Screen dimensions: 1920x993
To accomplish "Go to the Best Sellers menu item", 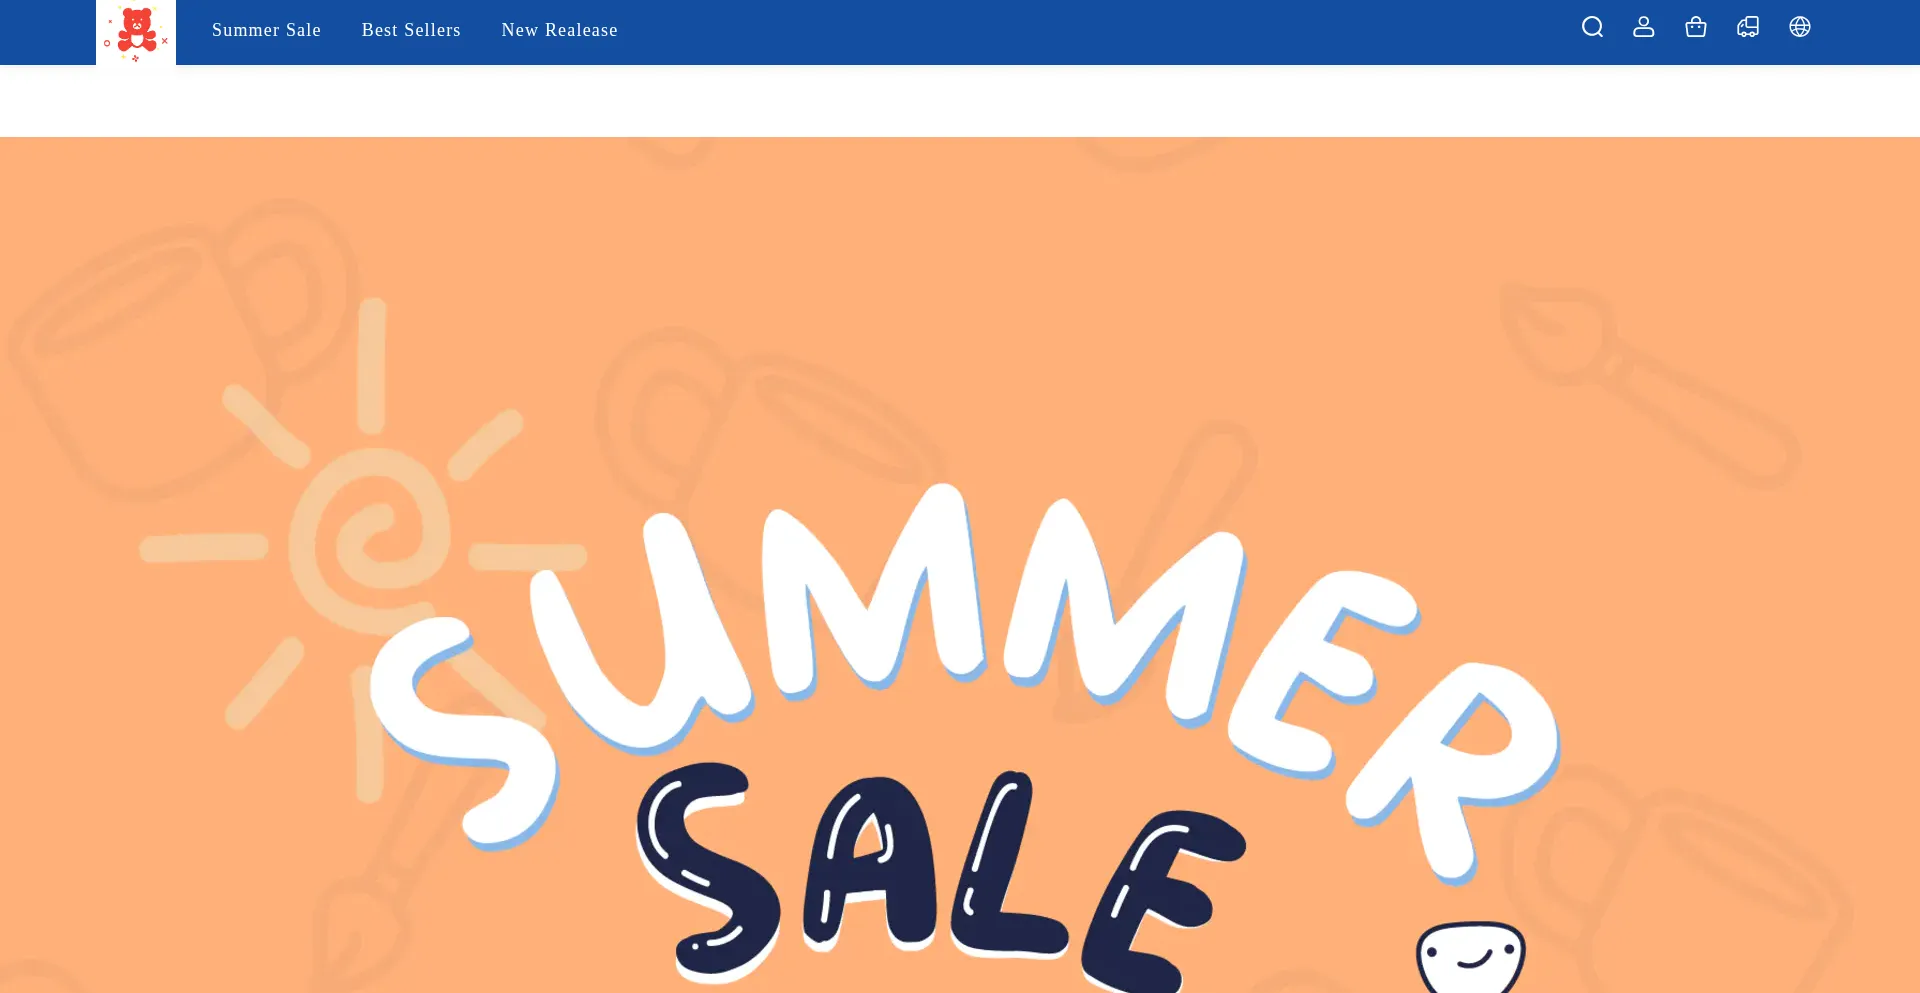I will click(x=411, y=30).
